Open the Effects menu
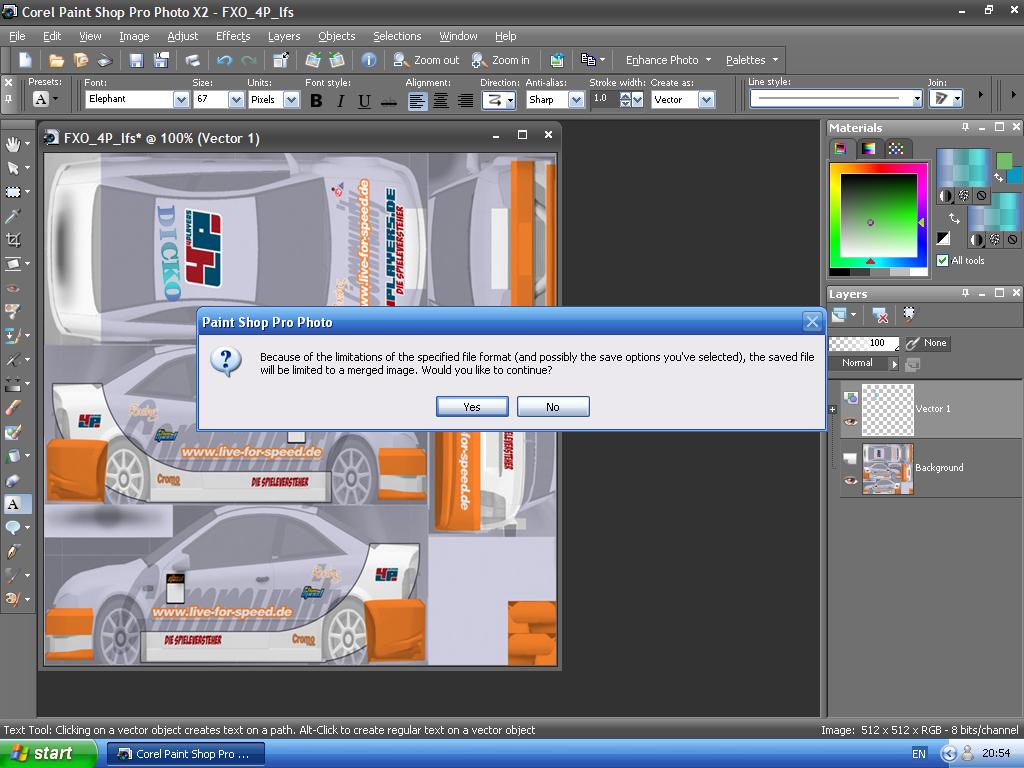The image size is (1024, 768). (x=233, y=36)
